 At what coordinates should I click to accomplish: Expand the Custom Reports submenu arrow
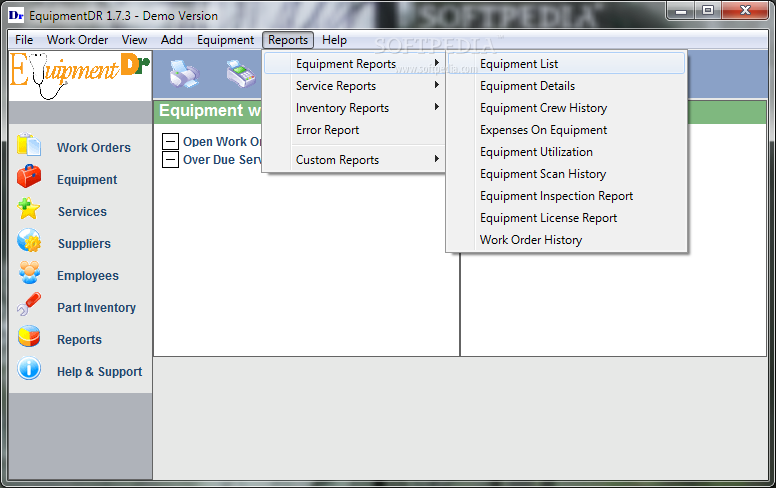(x=436, y=158)
